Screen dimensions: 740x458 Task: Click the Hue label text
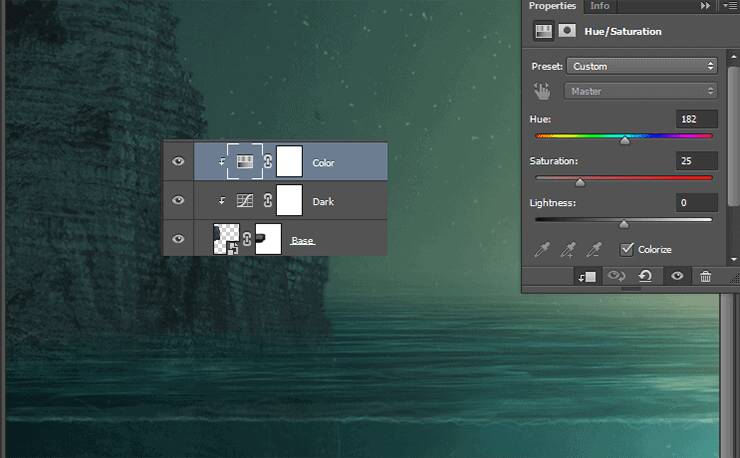(540, 119)
